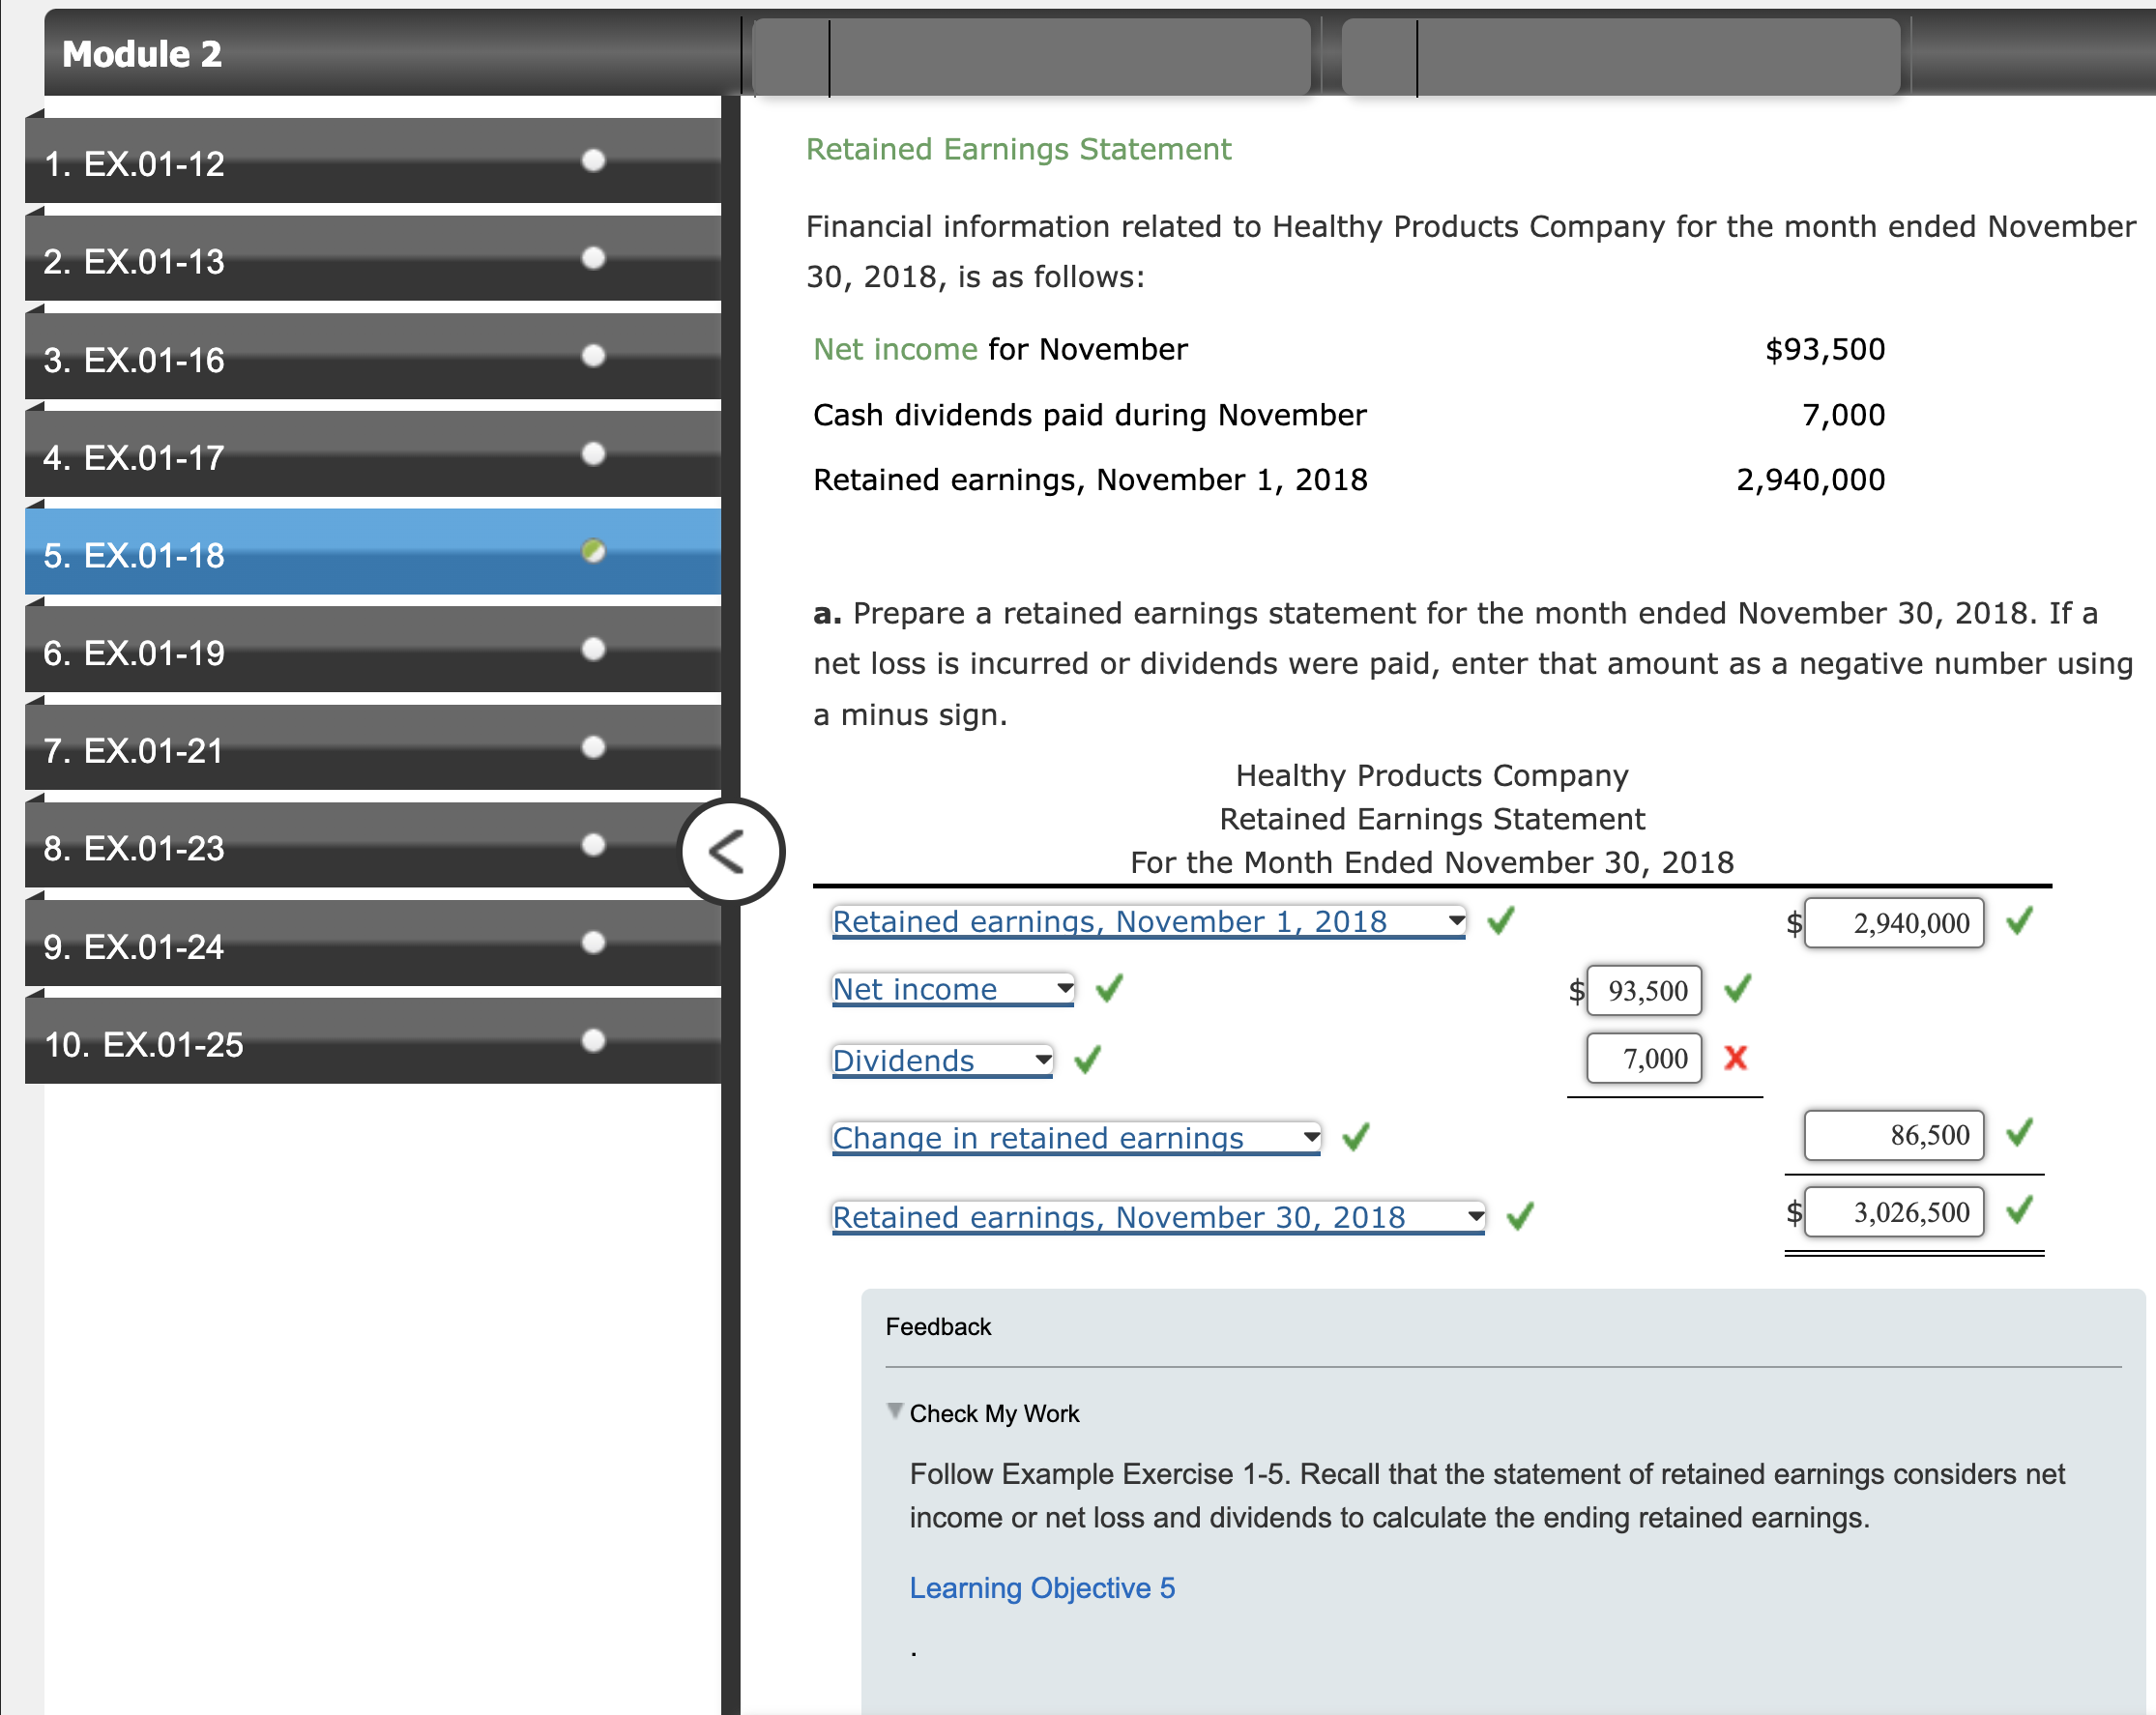Click the status dot of EX.01-25
2156x1715 pixels.
click(593, 1041)
